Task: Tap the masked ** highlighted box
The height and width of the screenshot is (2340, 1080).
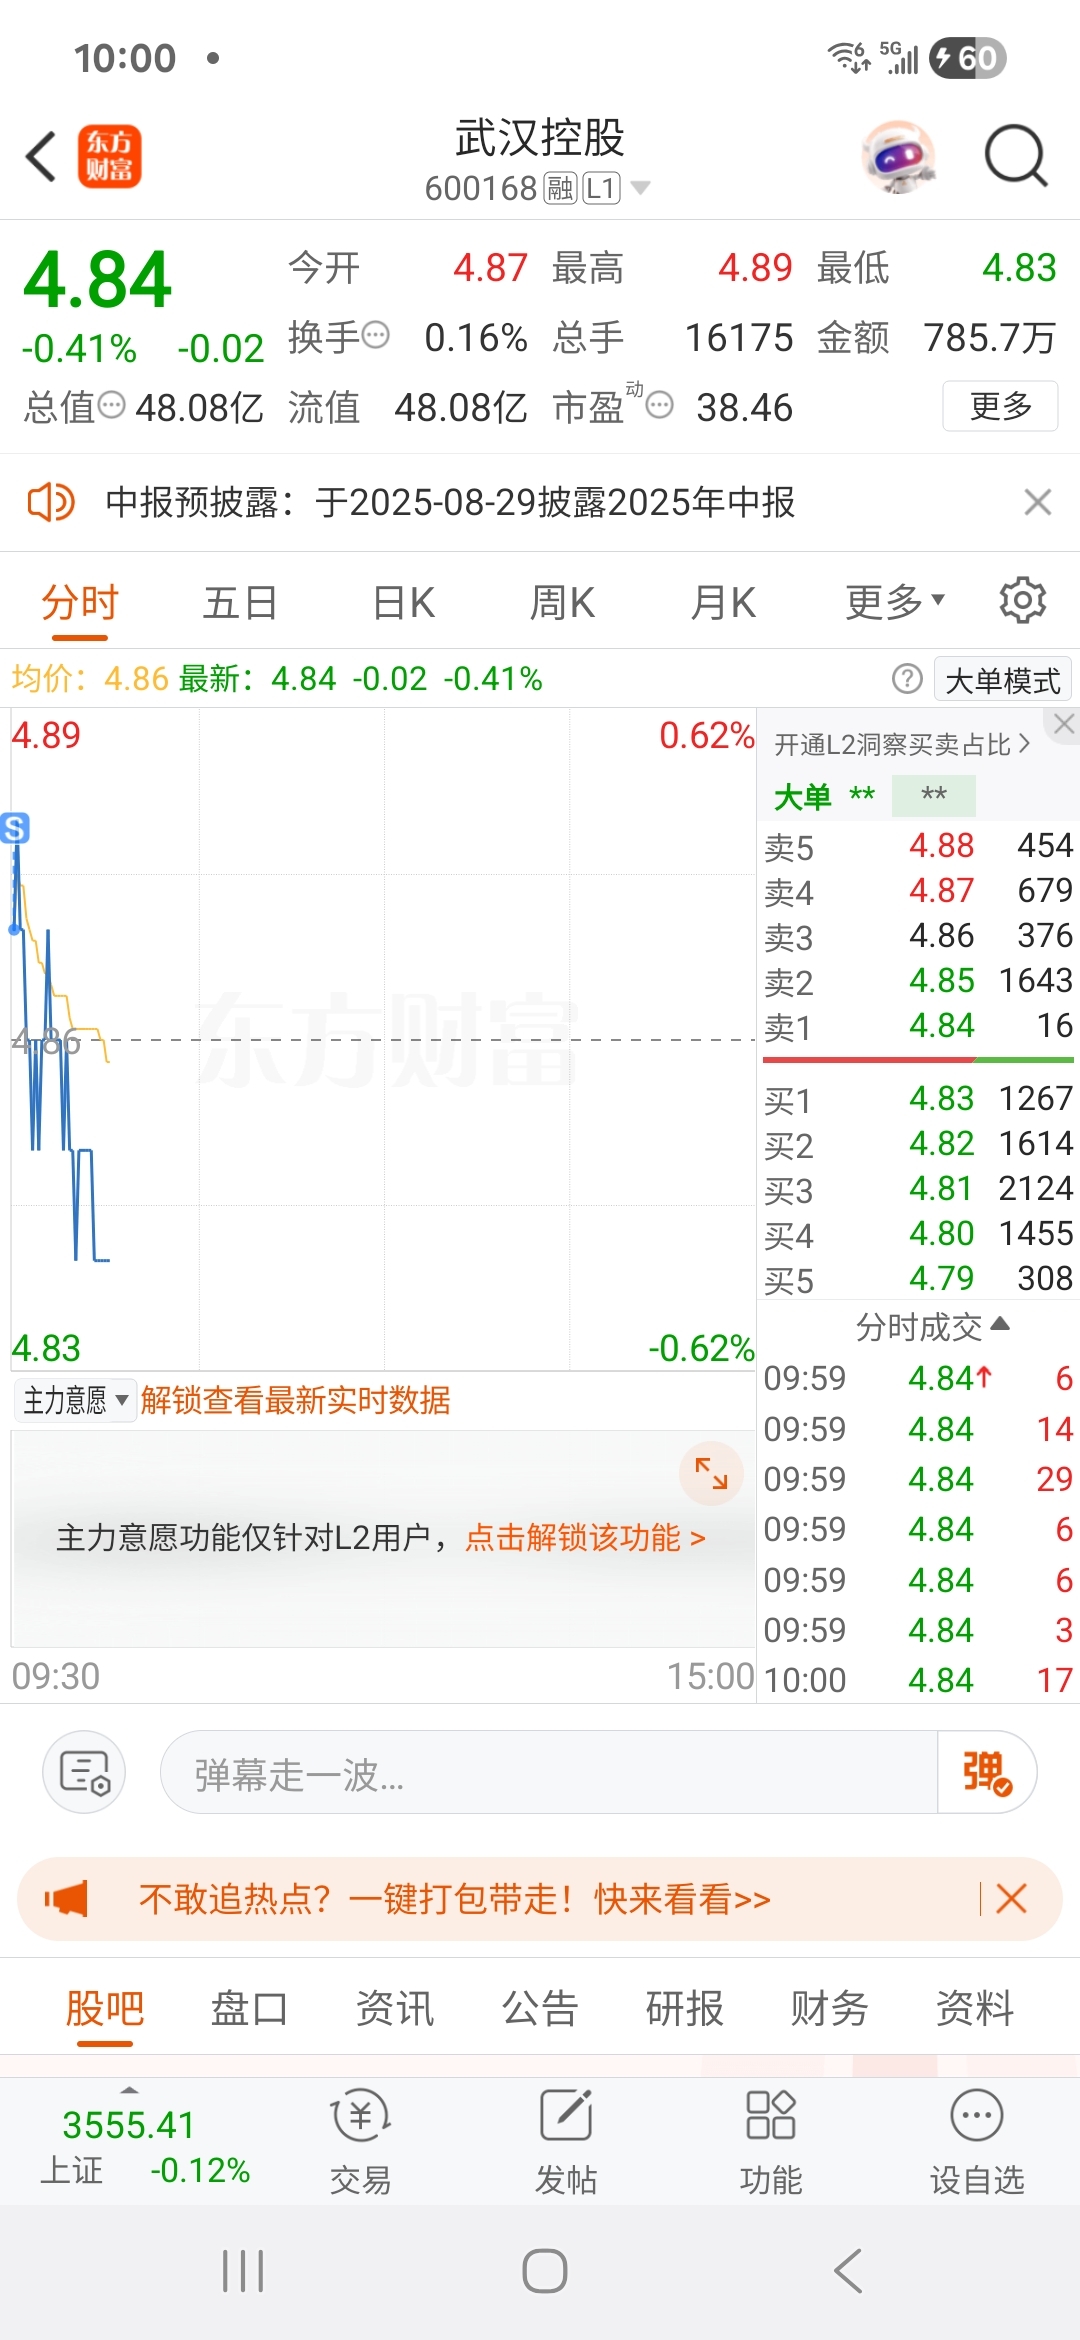Action: pos(934,796)
